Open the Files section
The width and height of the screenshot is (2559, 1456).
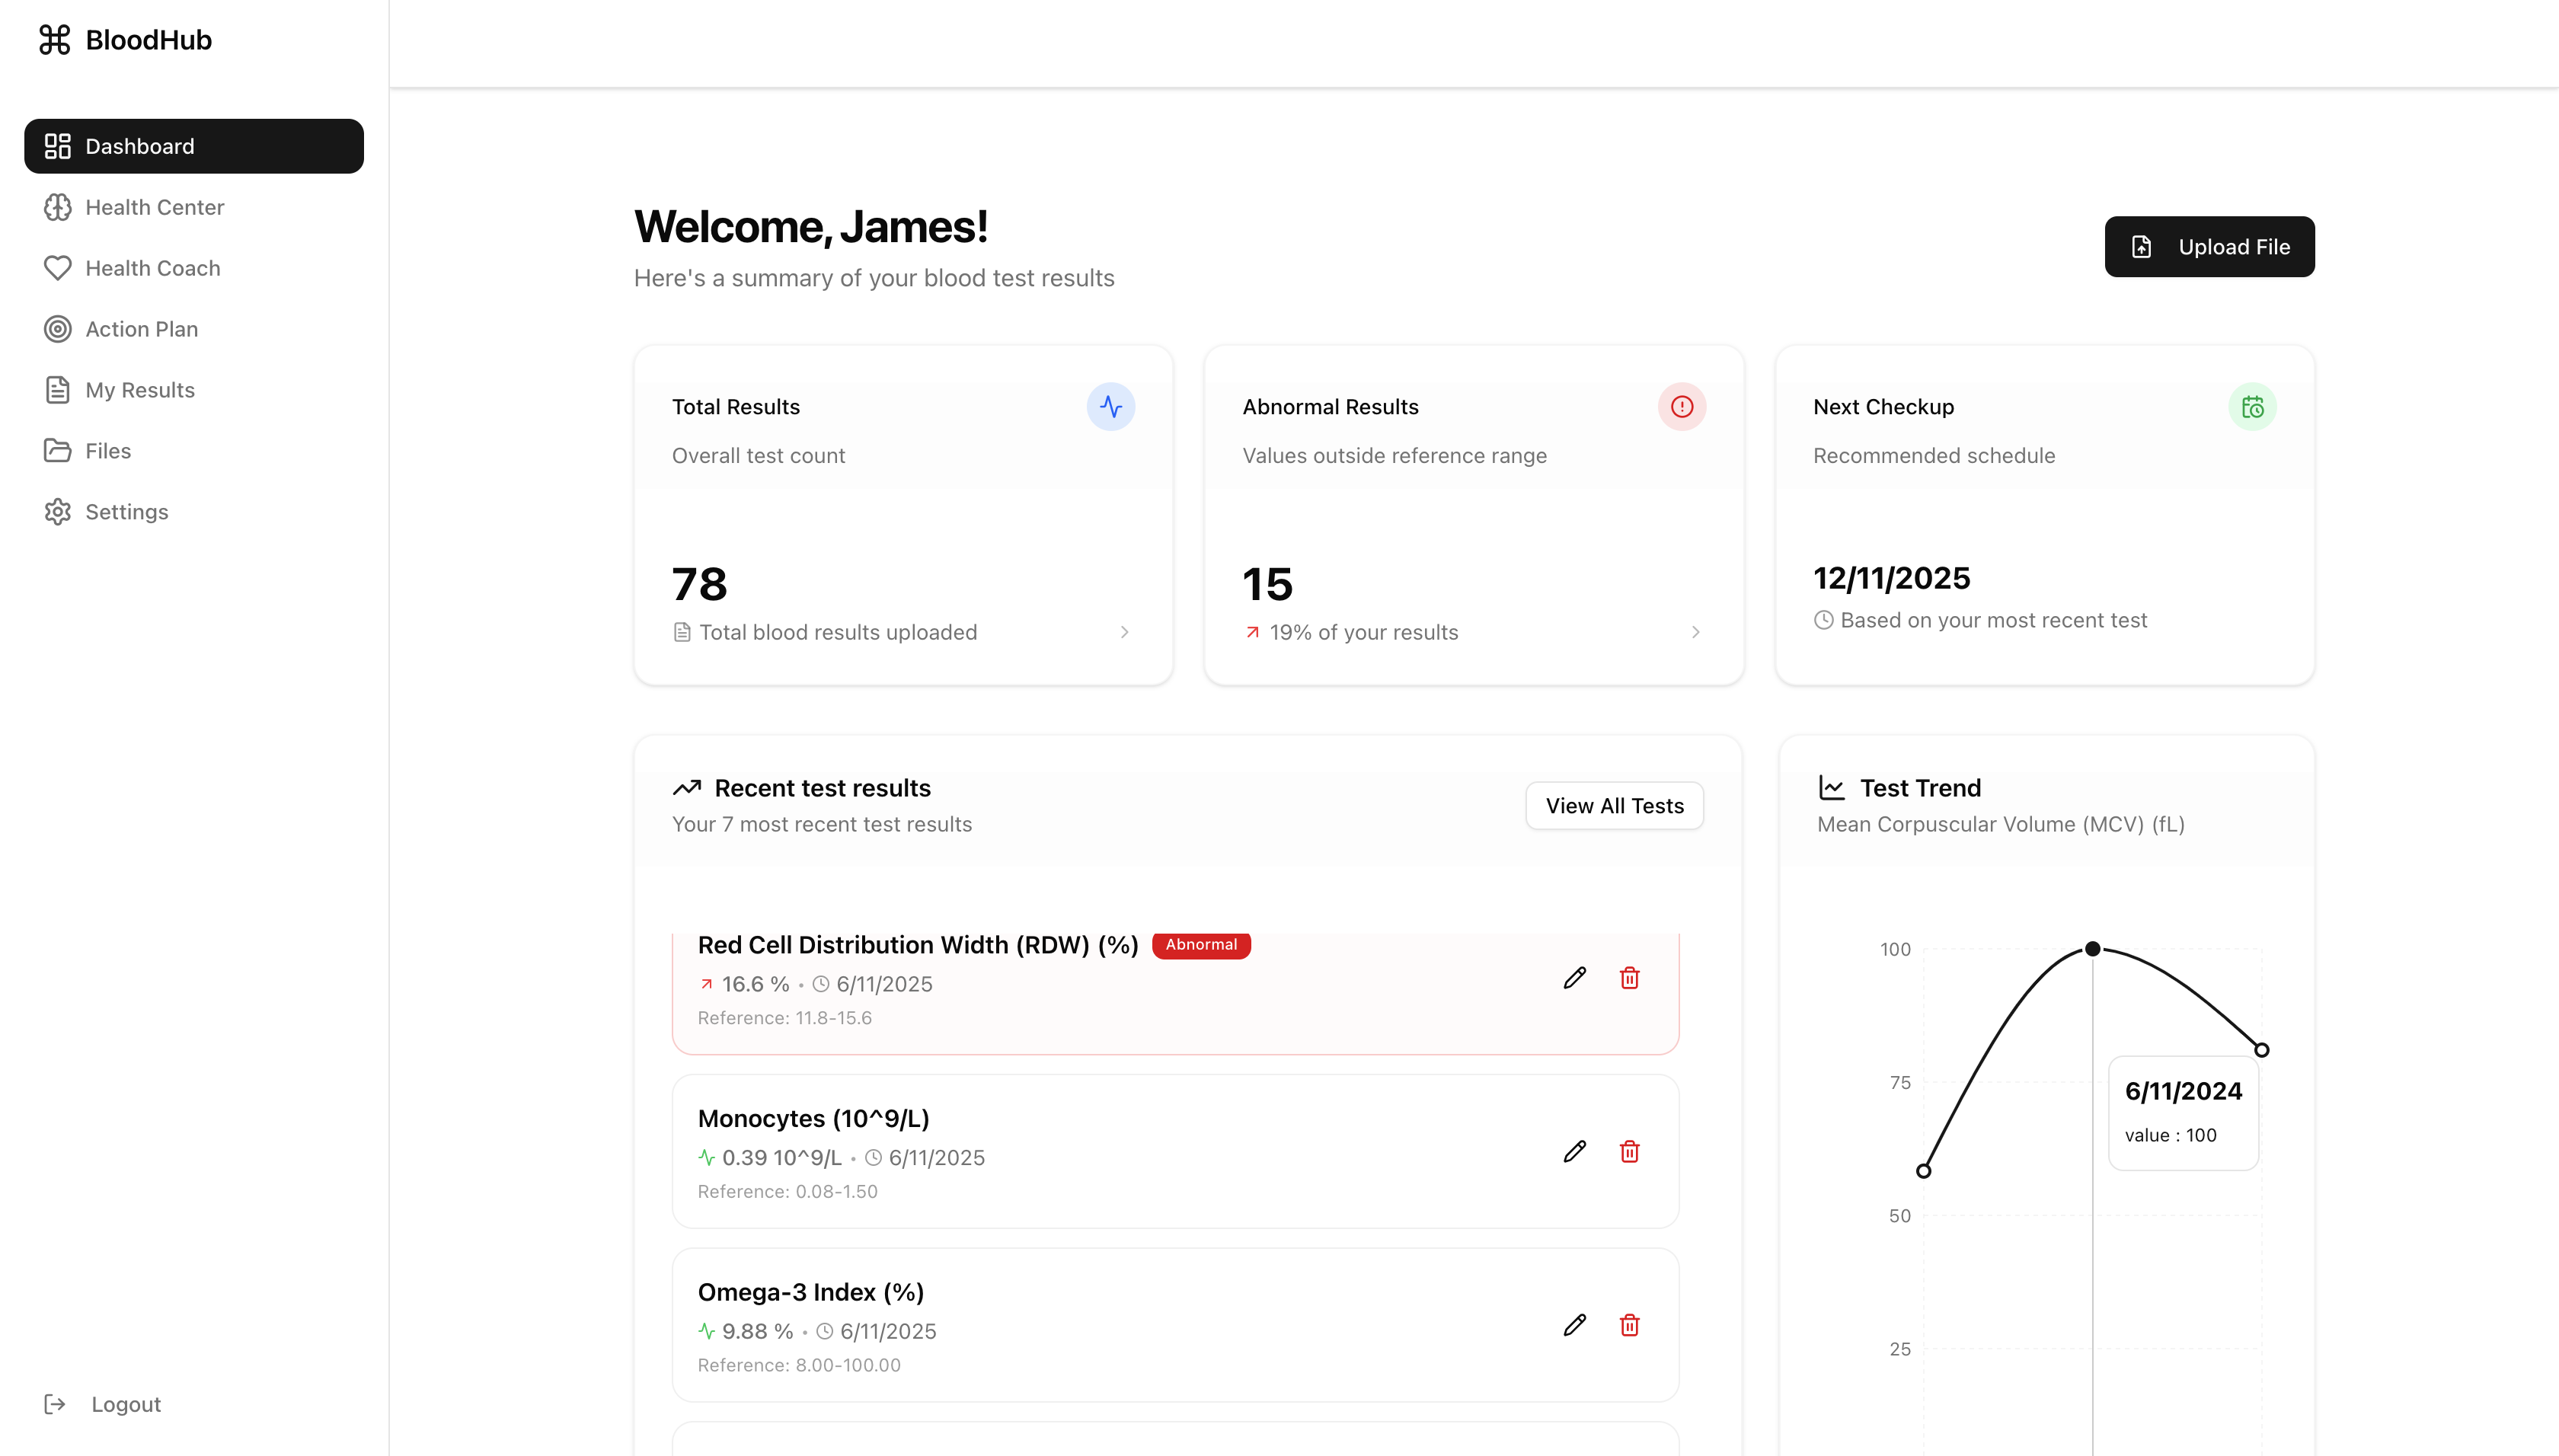click(x=194, y=451)
